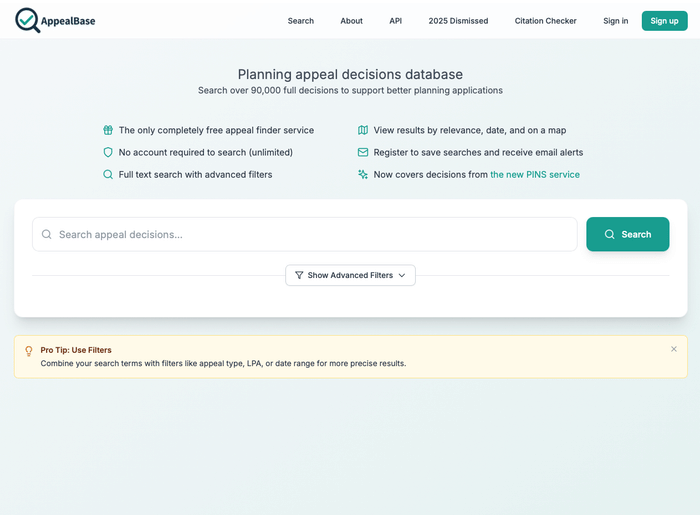Open the API menu link

[x=395, y=21]
